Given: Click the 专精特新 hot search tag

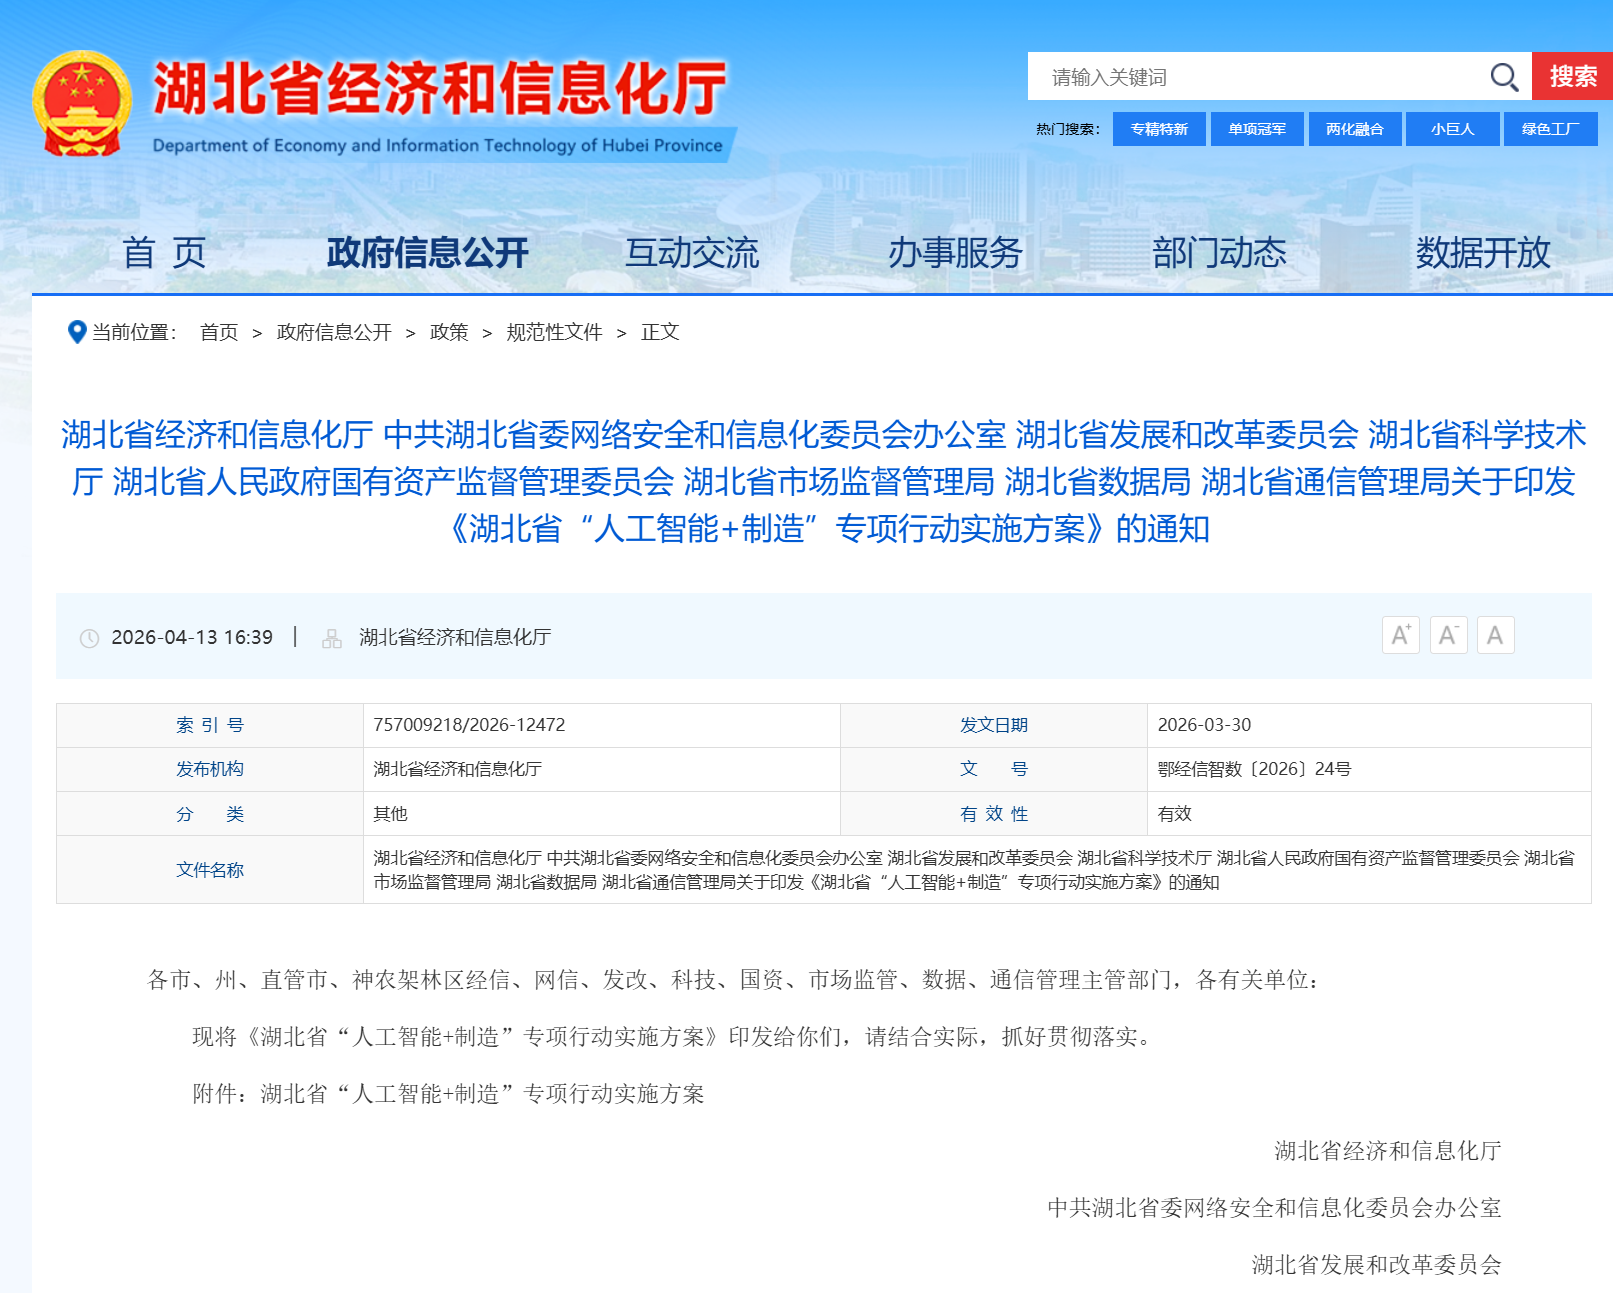Looking at the screenshot, I should (x=1159, y=129).
